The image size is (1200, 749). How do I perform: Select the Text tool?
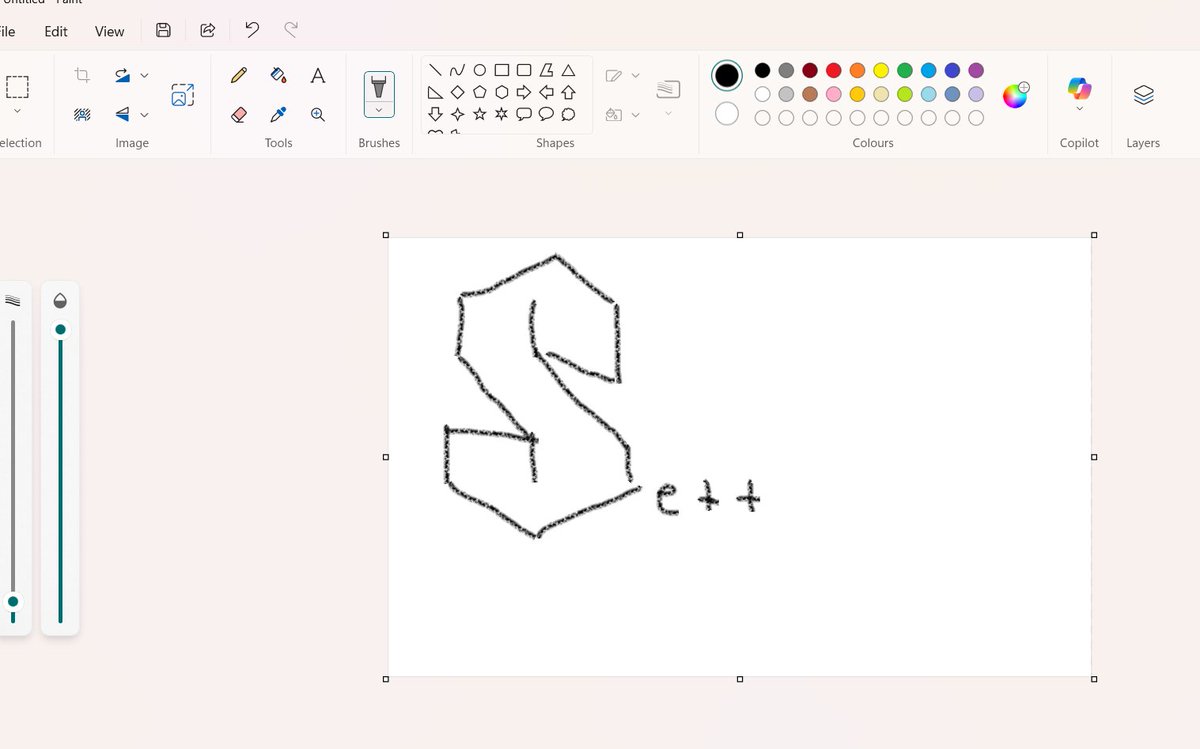tap(318, 75)
